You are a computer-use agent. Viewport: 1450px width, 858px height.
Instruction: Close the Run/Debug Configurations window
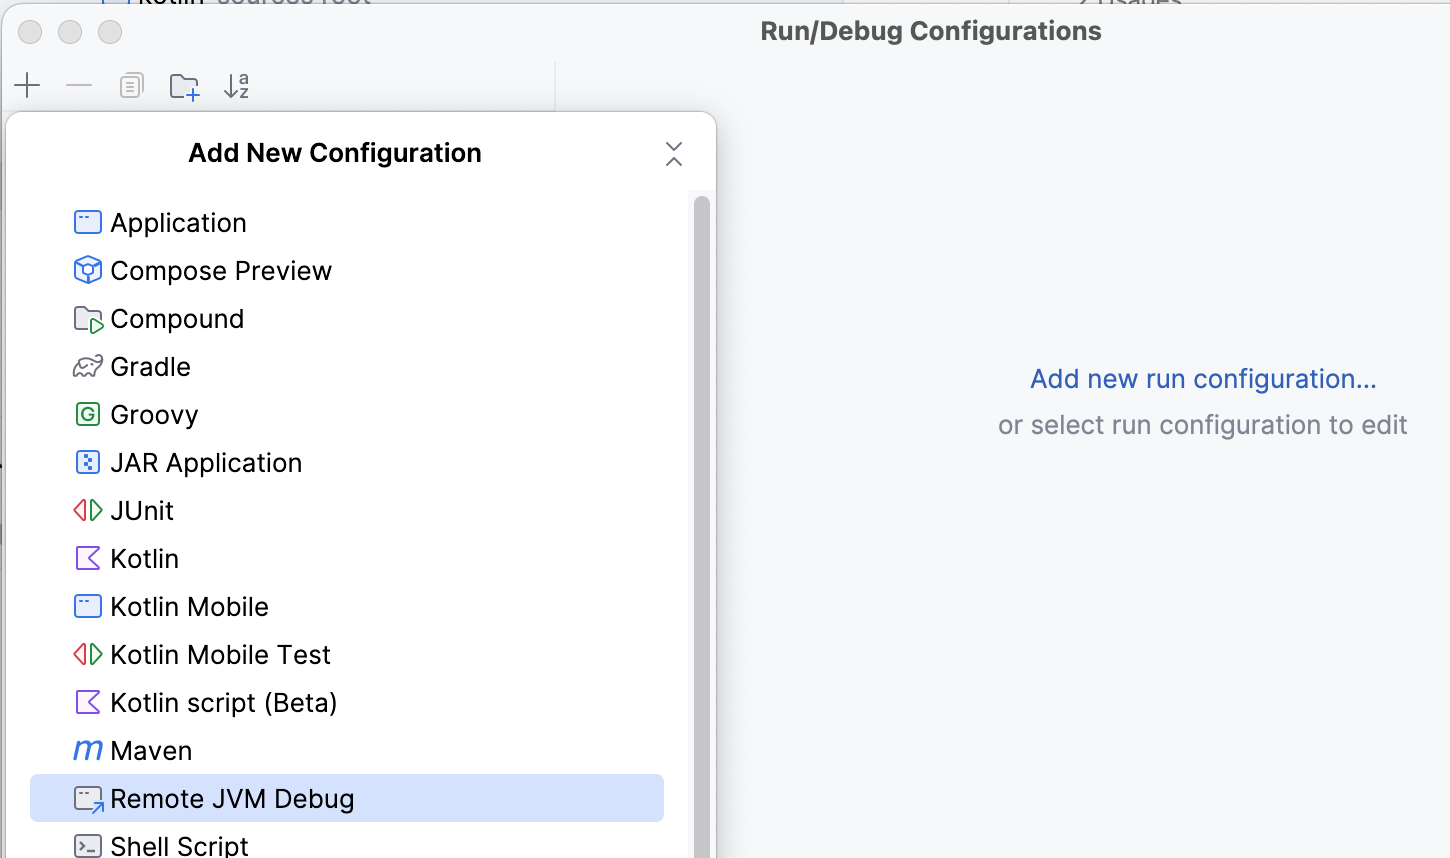(30, 32)
